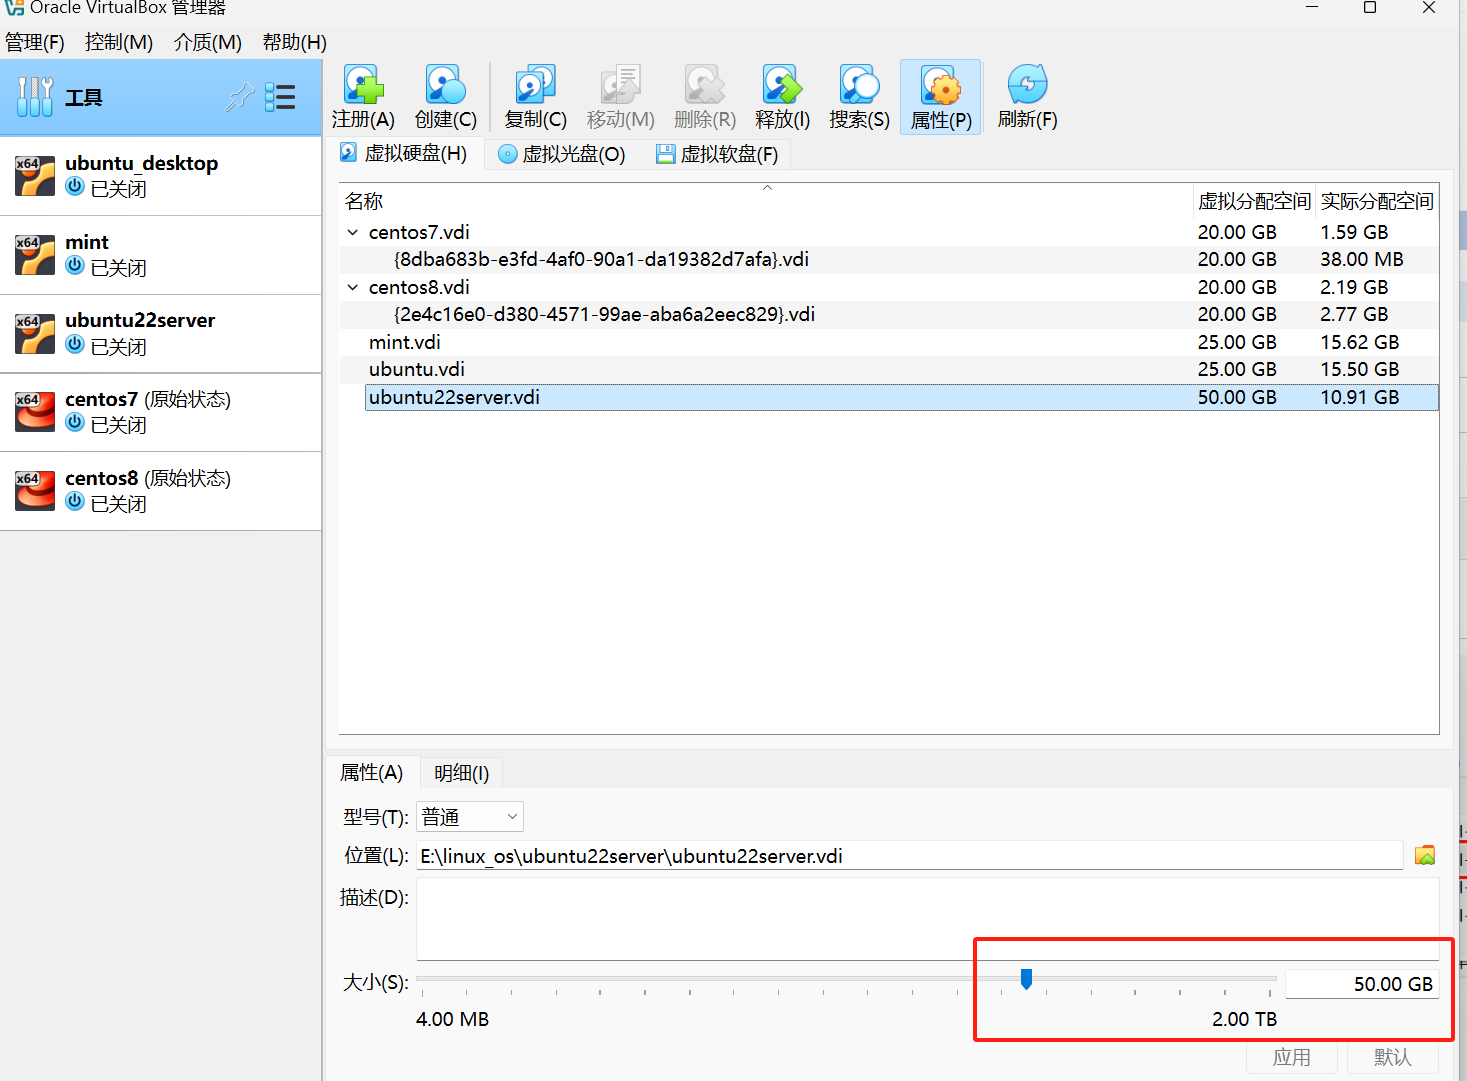Click the 应用 apply button

[x=1292, y=1057]
